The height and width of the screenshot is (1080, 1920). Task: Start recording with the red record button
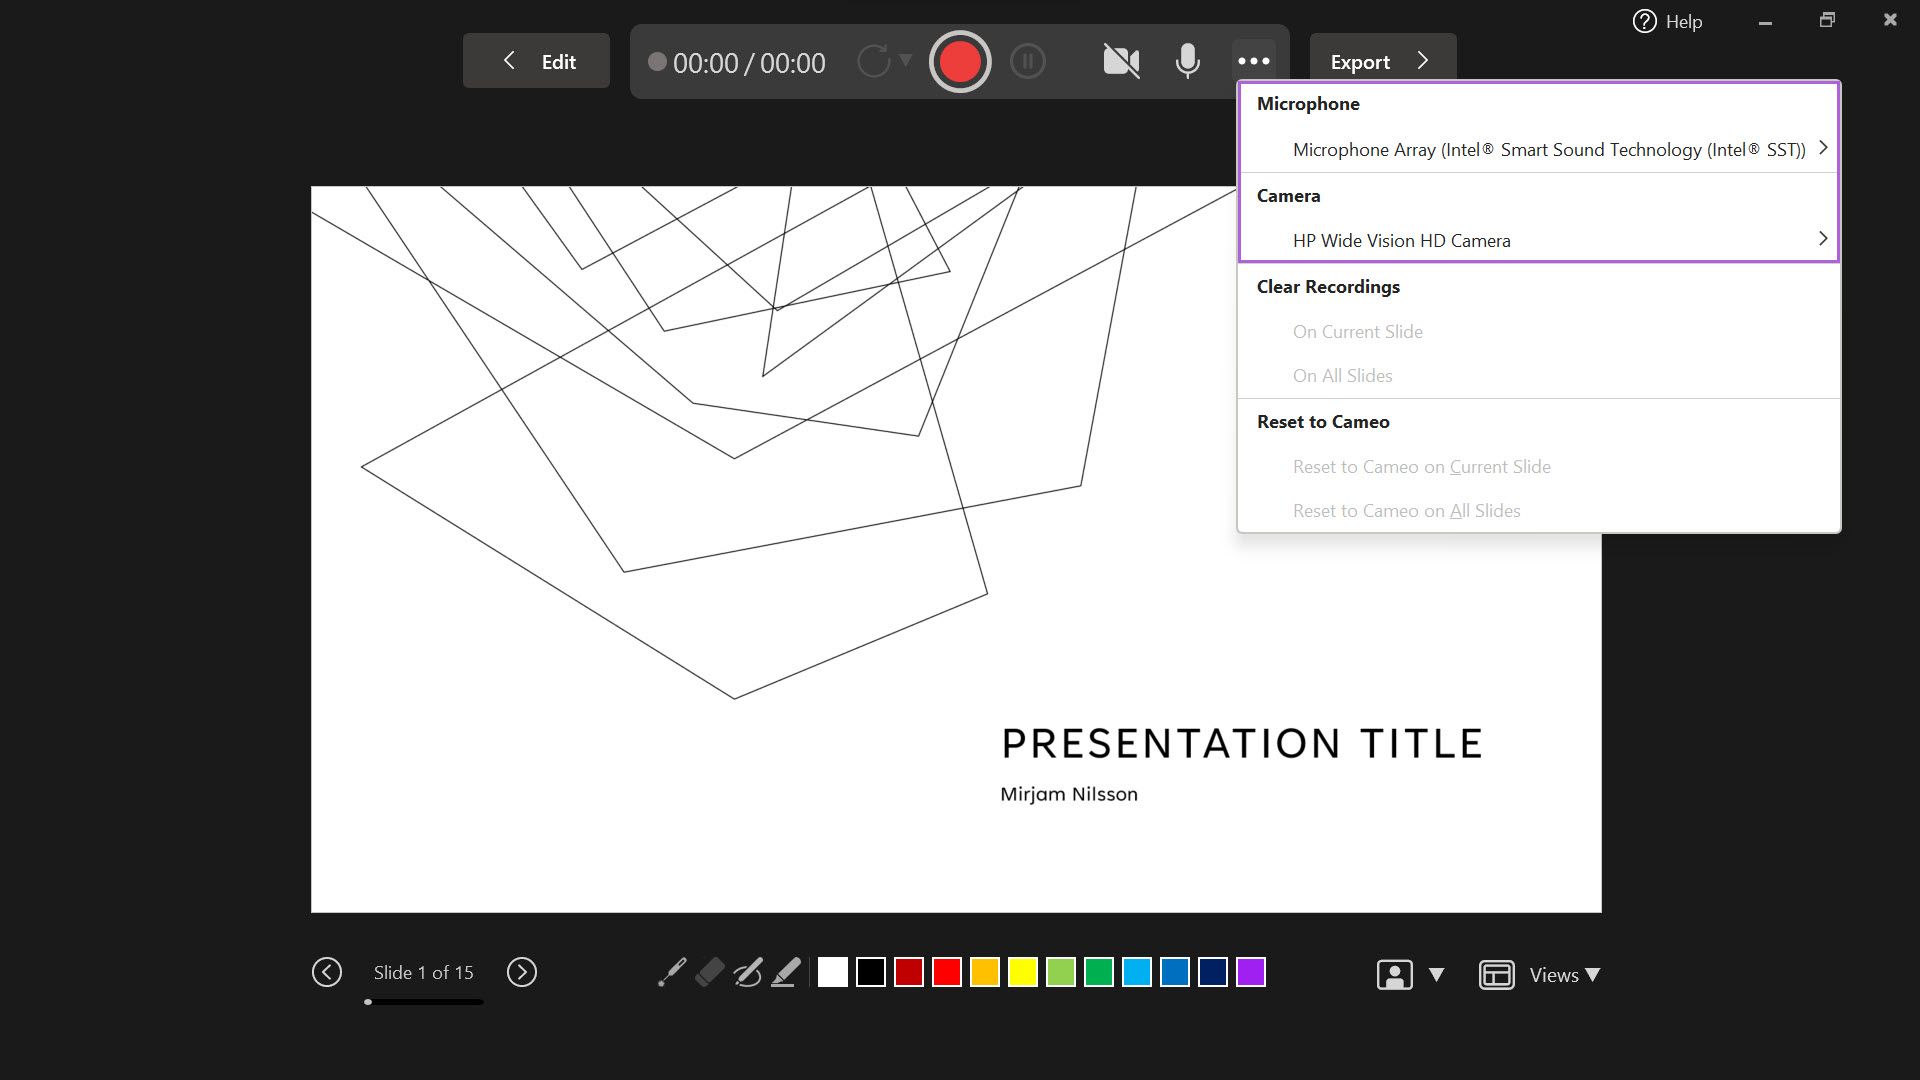tap(959, 62)
